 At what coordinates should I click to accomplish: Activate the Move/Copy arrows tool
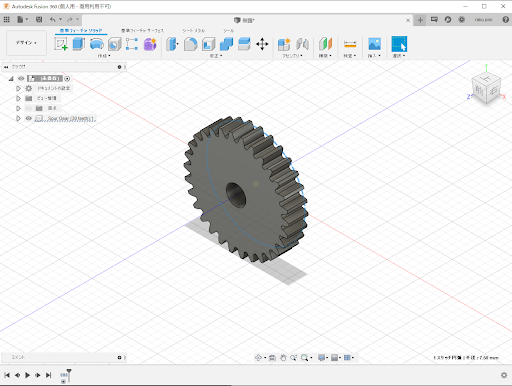(x=262, y=44)
